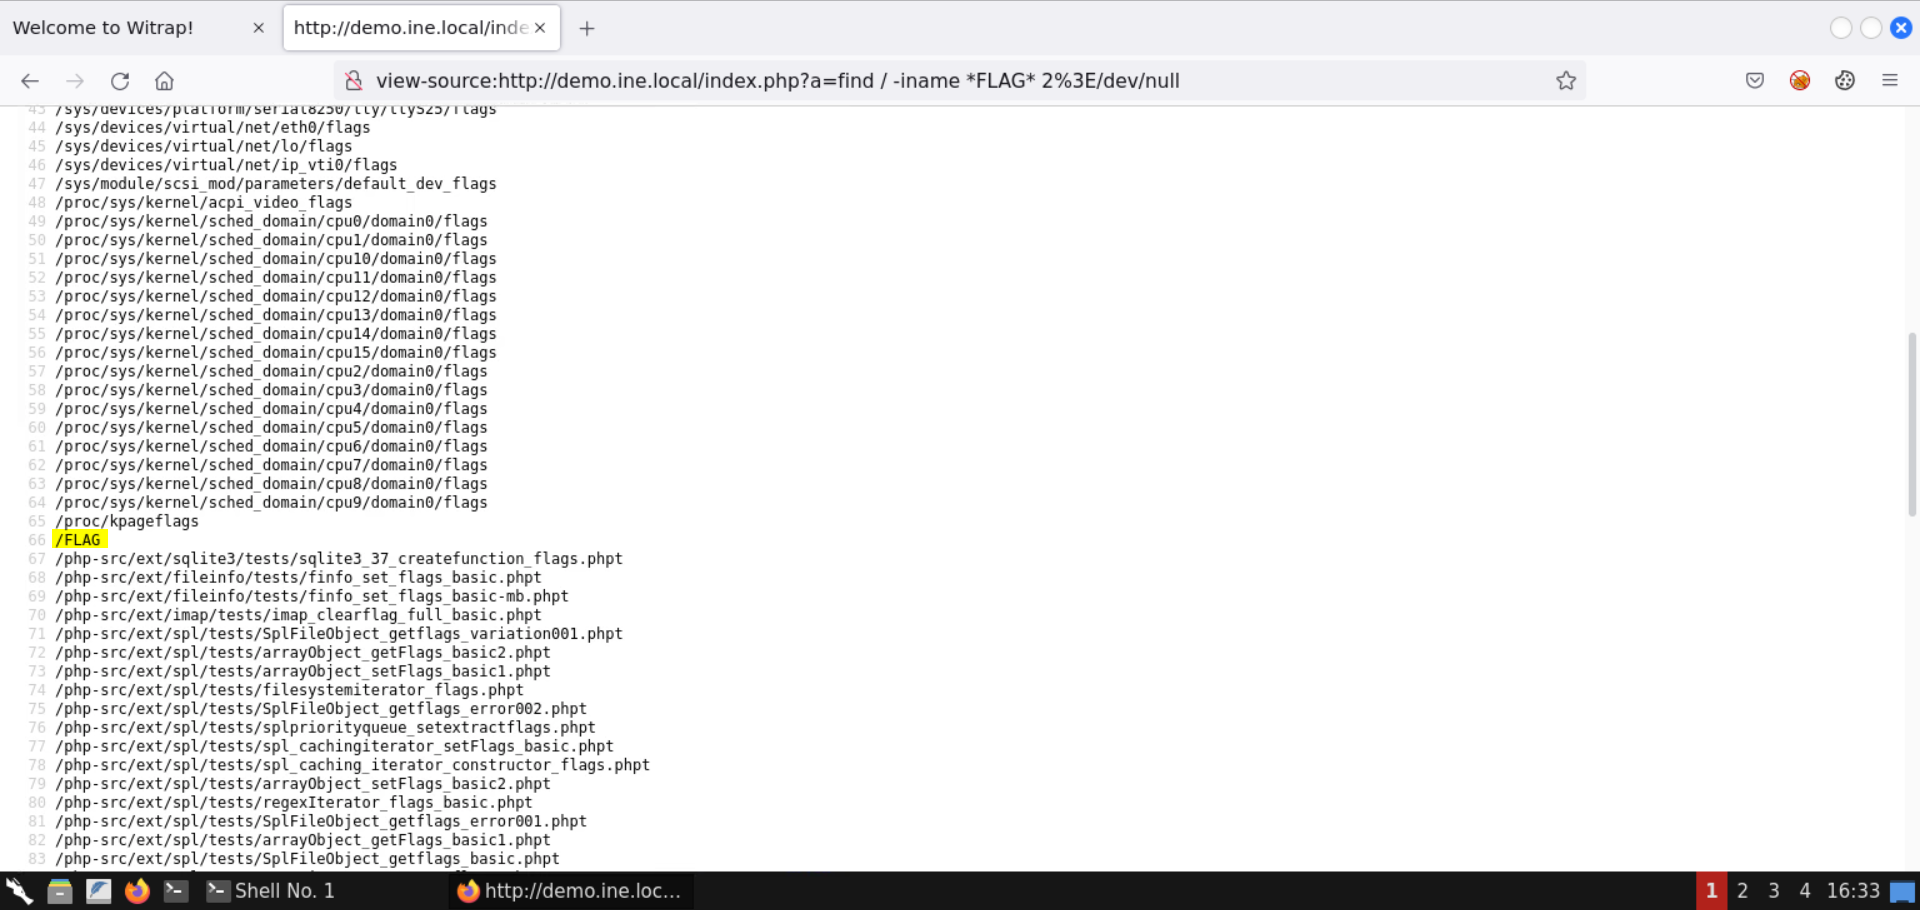Click the cookie manager extension icon
1920x910 pixels.
[x=1845, y=81]
